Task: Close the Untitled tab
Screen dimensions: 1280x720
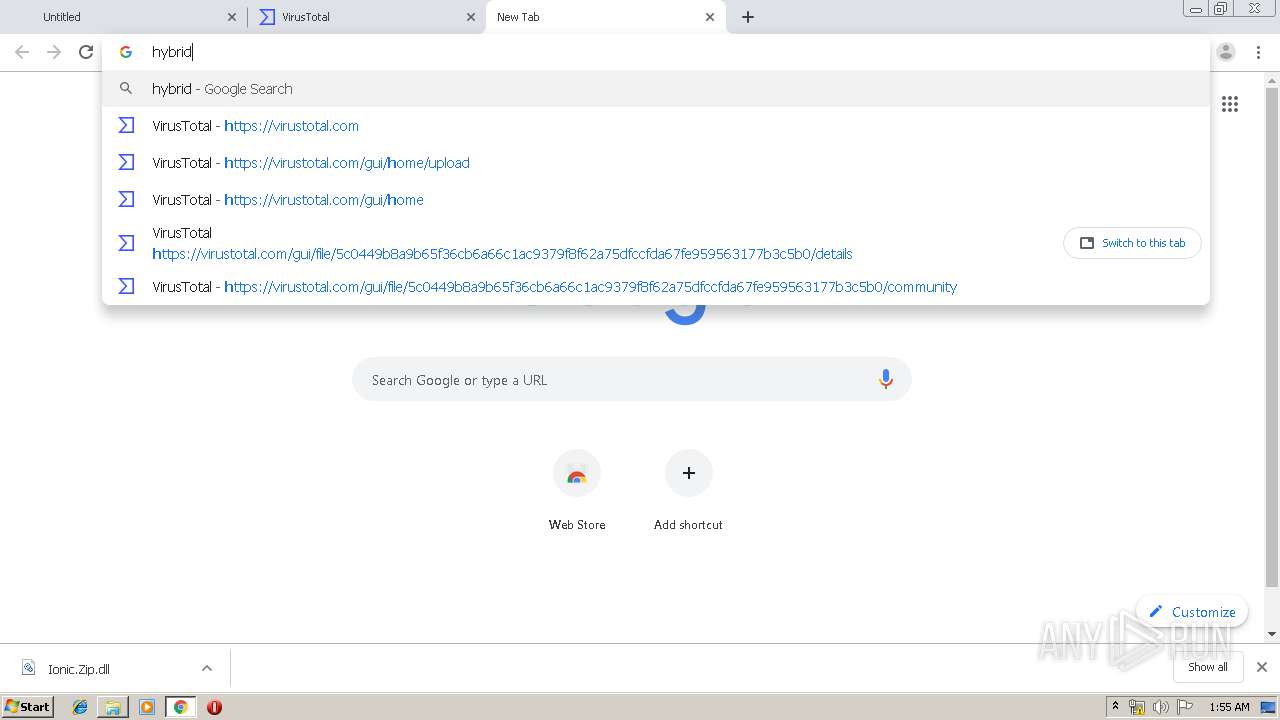Action: (232, 17)
